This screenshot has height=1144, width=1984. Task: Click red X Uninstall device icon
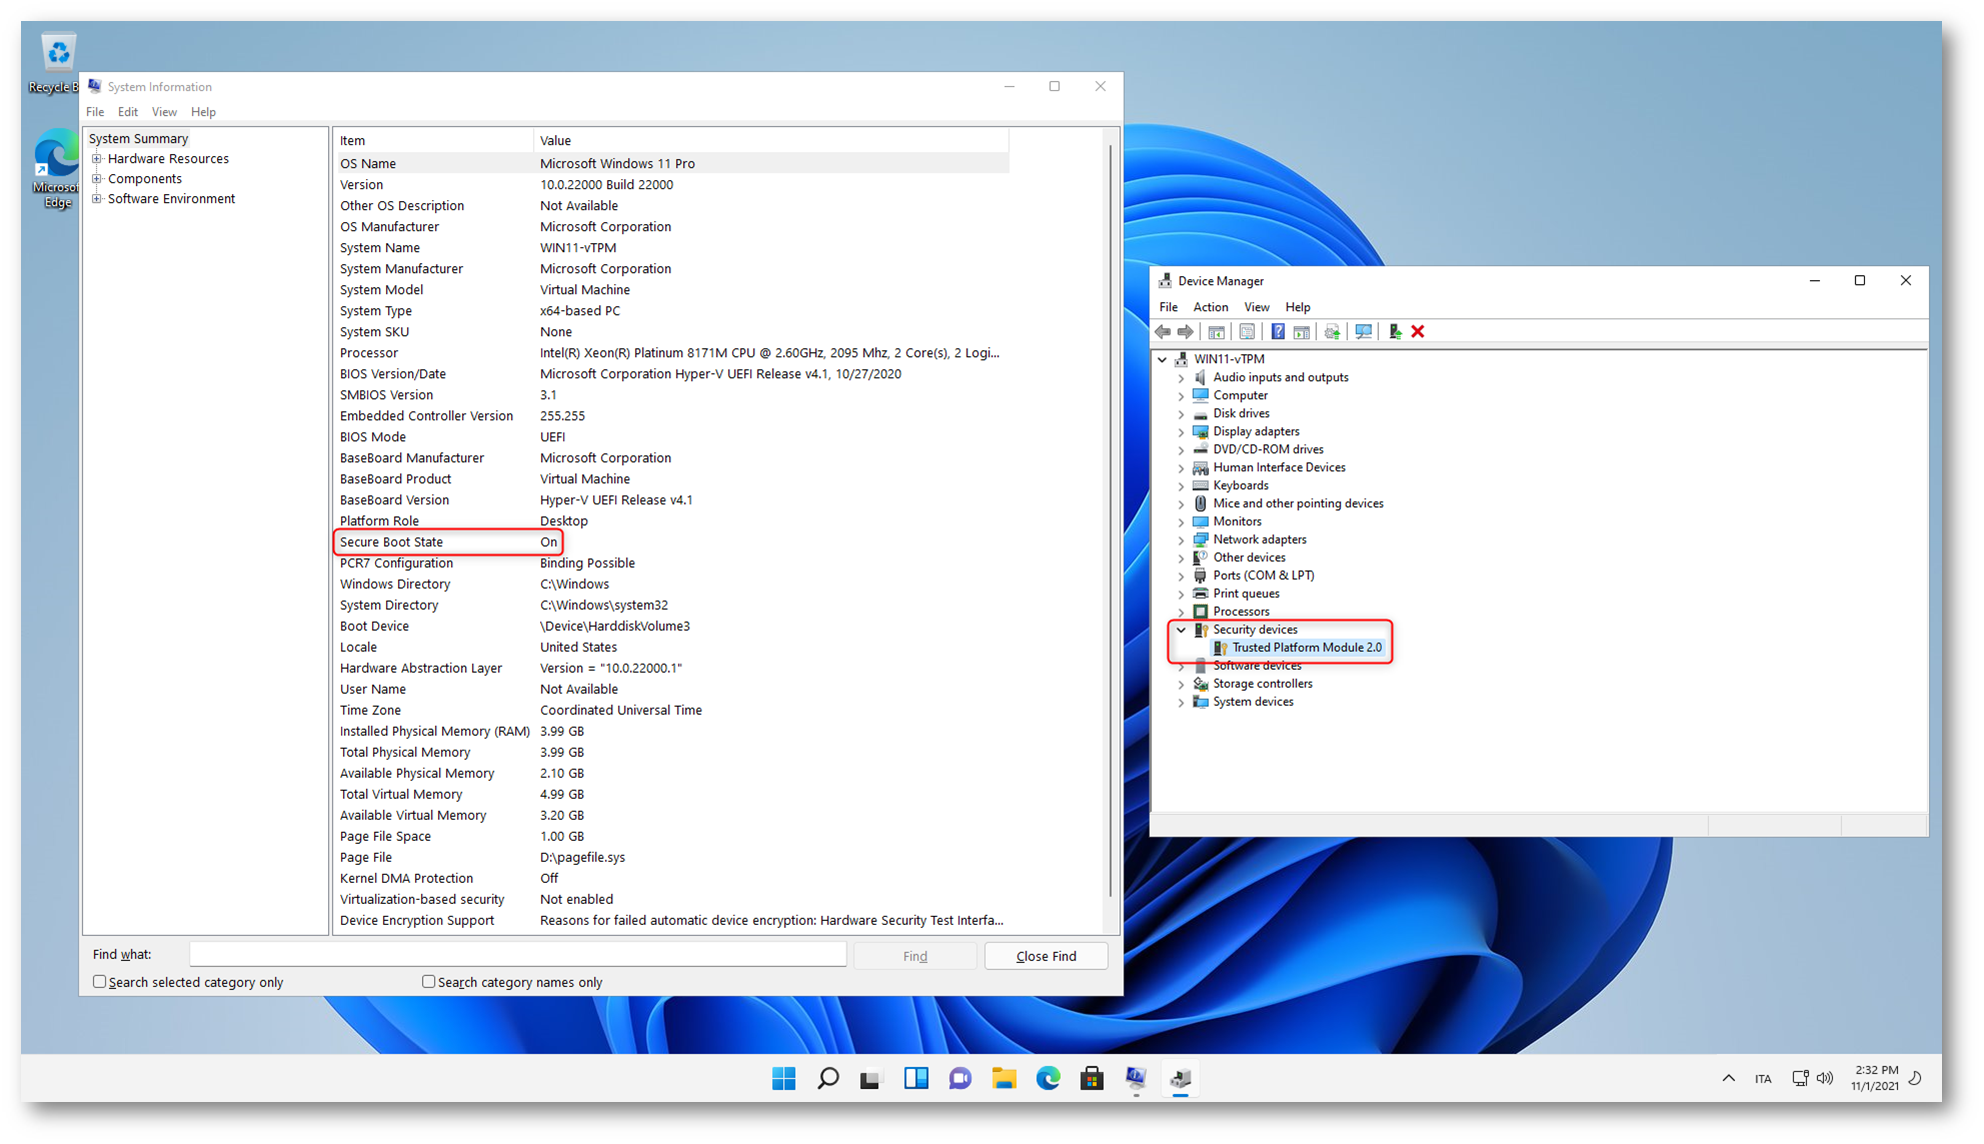(1418, 332)
